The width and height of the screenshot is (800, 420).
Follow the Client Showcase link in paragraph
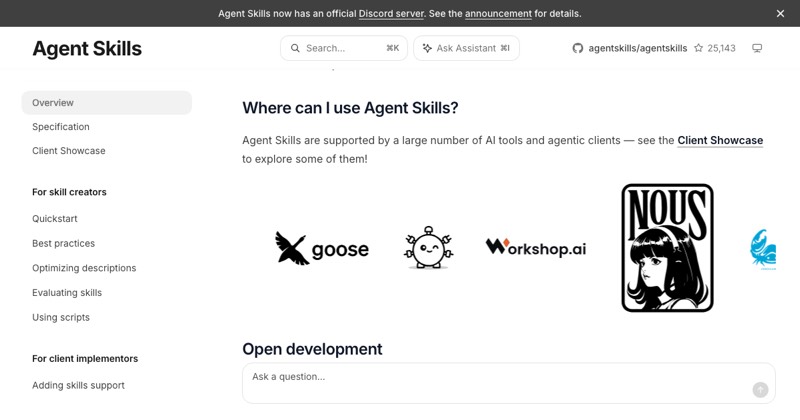720,140
